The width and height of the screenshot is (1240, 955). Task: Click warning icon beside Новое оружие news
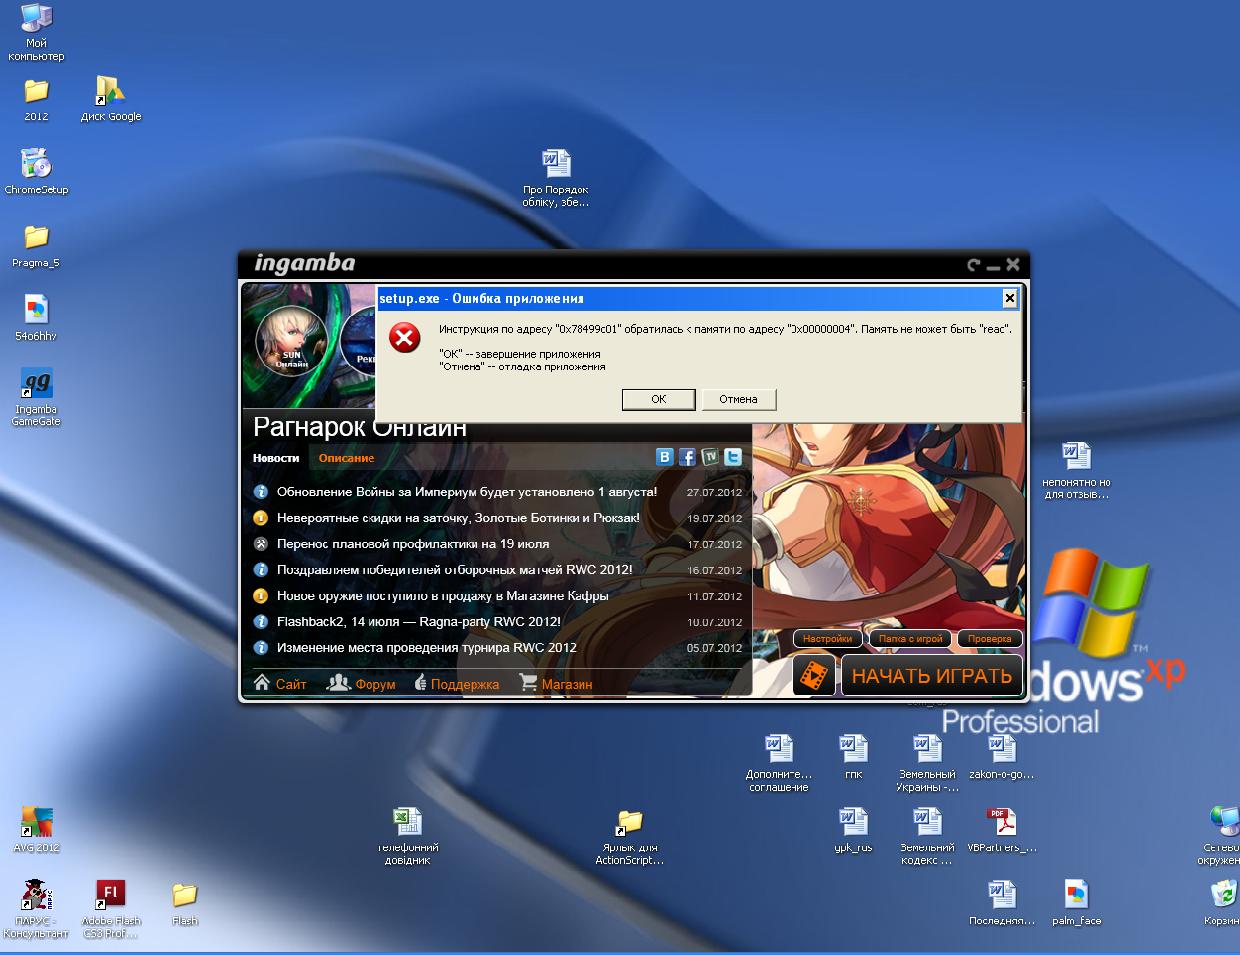pyautogui.click(x=260, y=596)
